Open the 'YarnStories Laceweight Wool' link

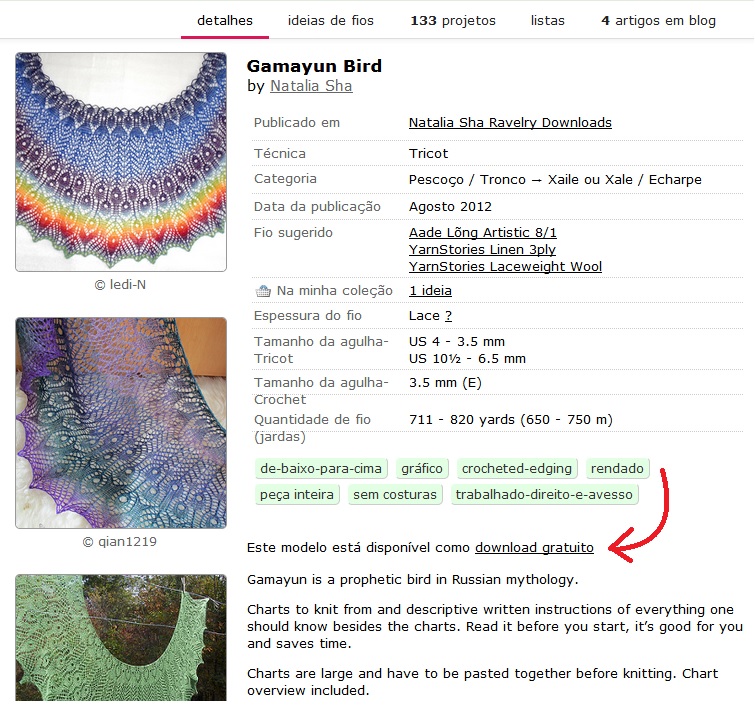pos(505,266)
